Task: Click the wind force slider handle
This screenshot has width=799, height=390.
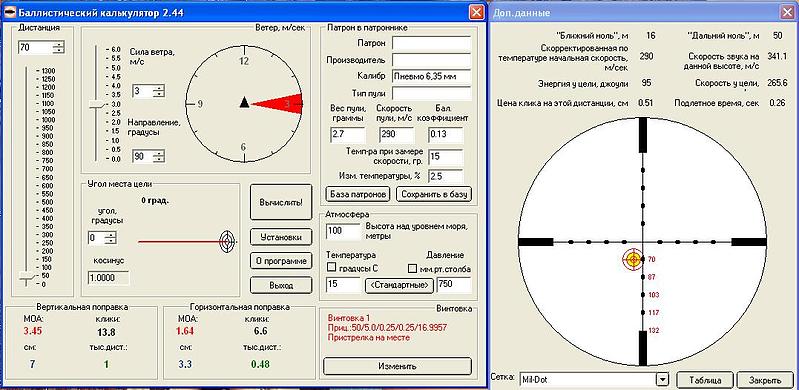Action: pyautogui.click(x=96, y=104)
